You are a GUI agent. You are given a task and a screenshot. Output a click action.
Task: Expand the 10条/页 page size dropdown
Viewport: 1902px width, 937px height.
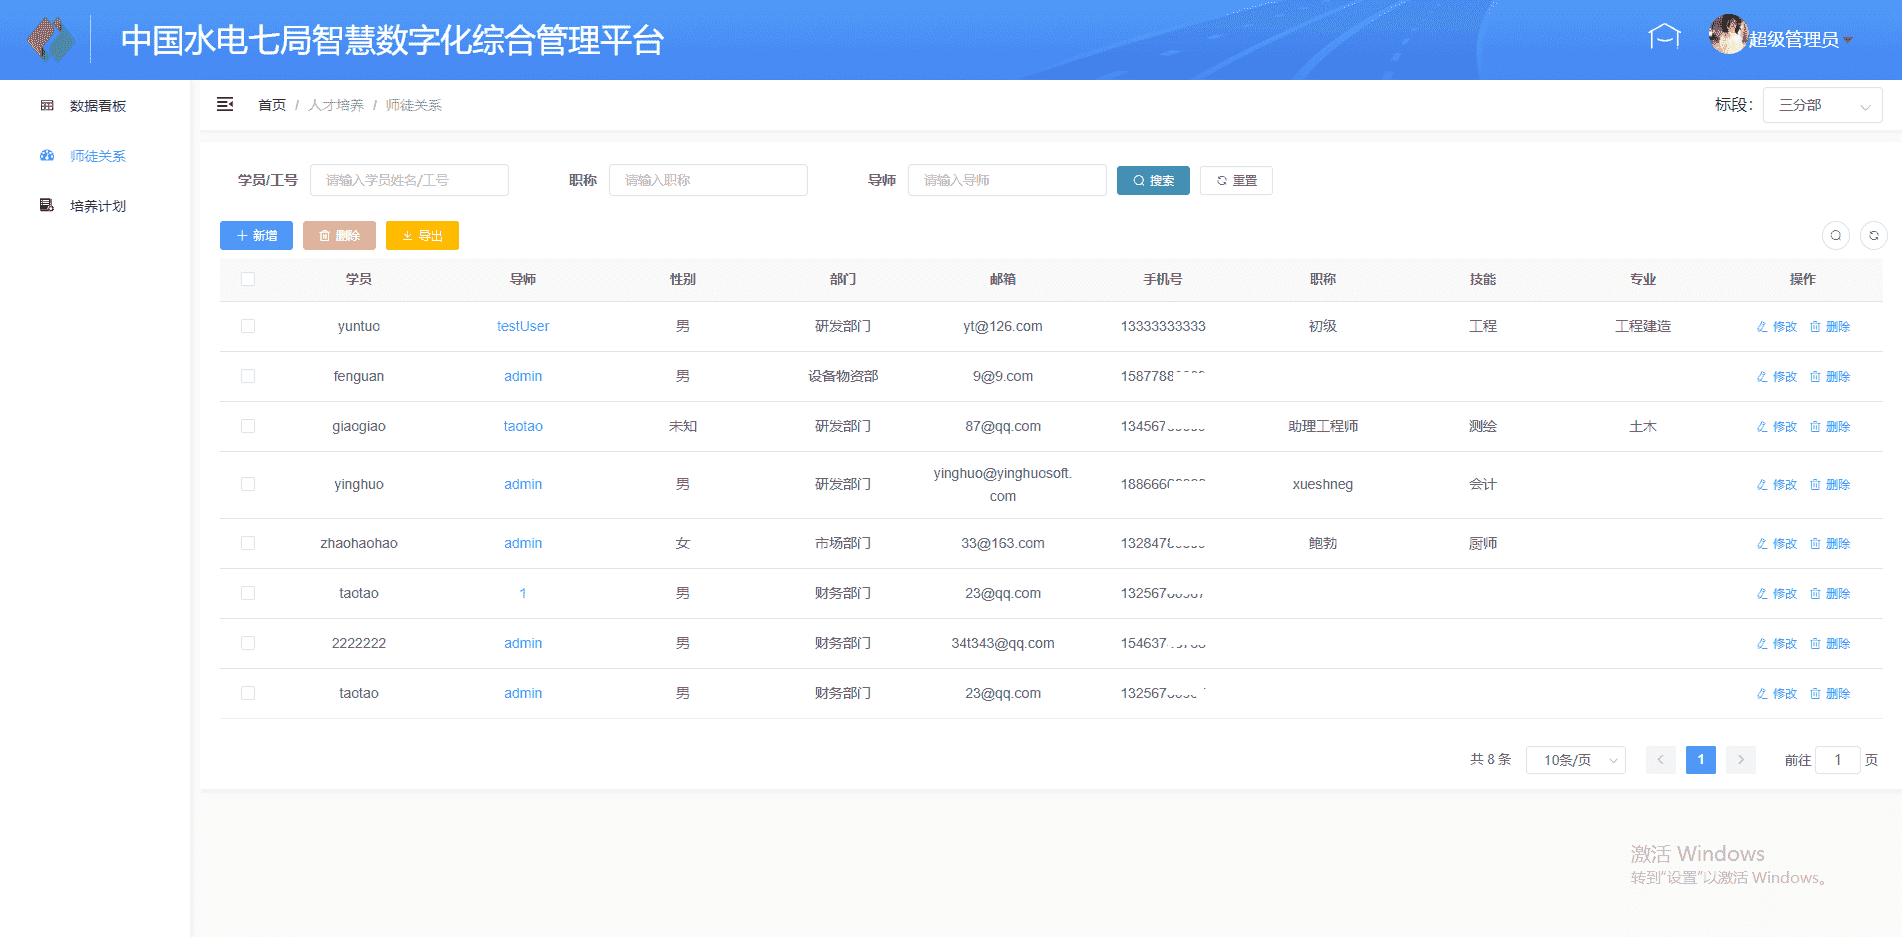1575,760
